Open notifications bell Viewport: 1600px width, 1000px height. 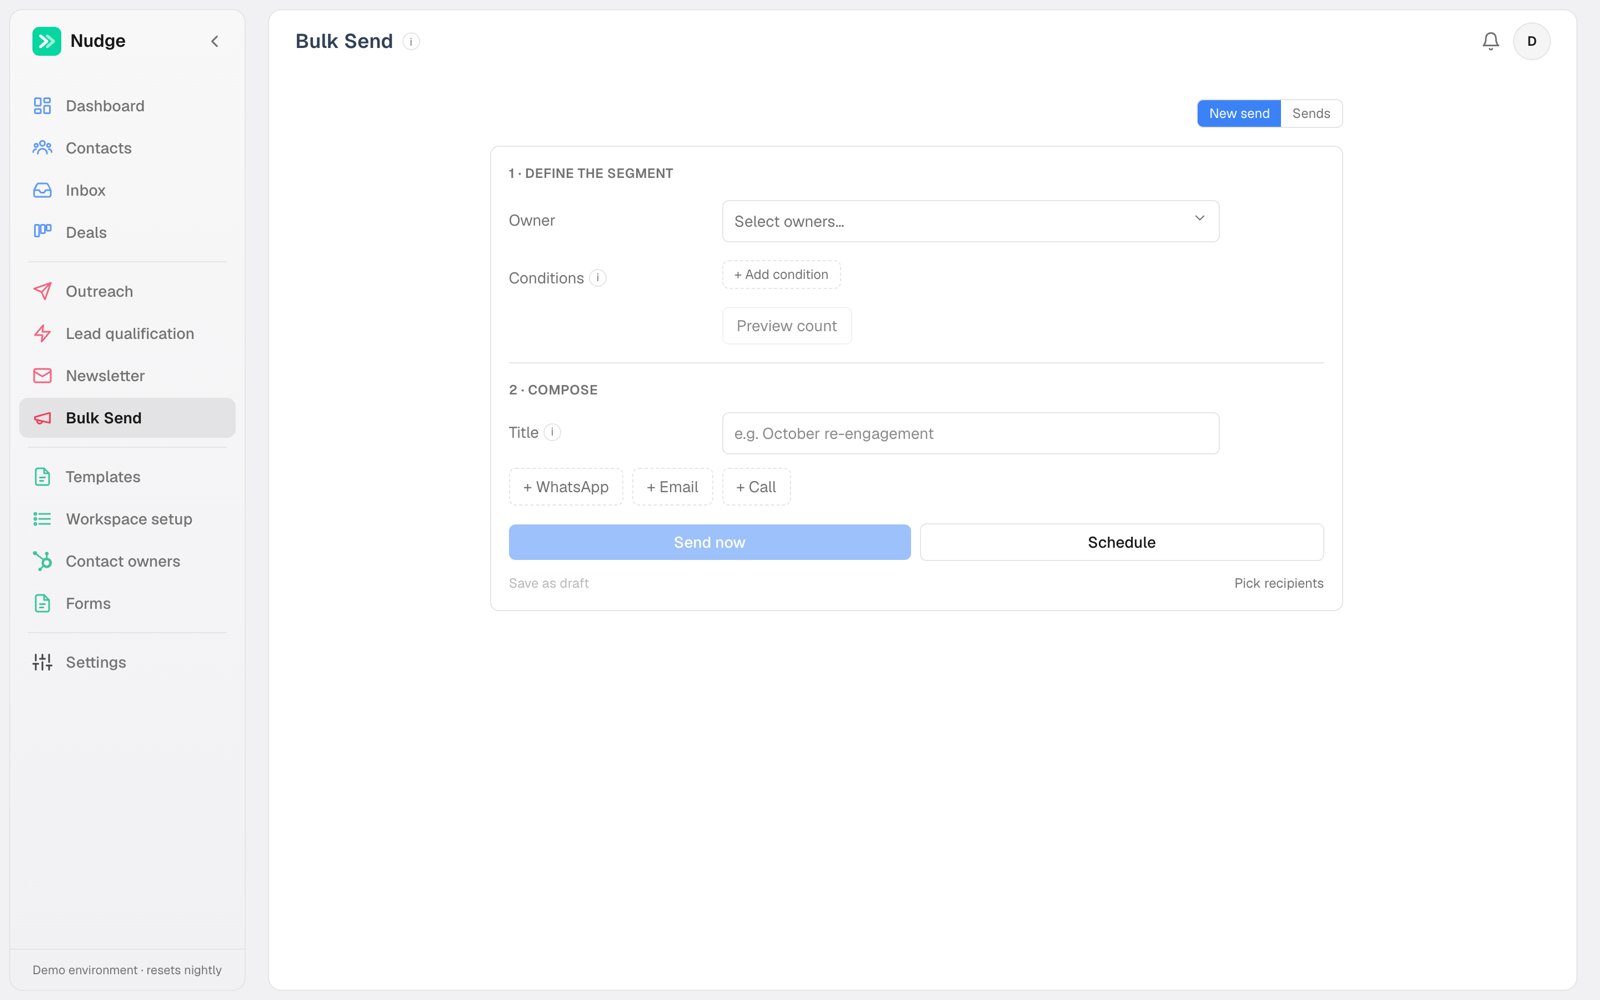point(1490,41)
